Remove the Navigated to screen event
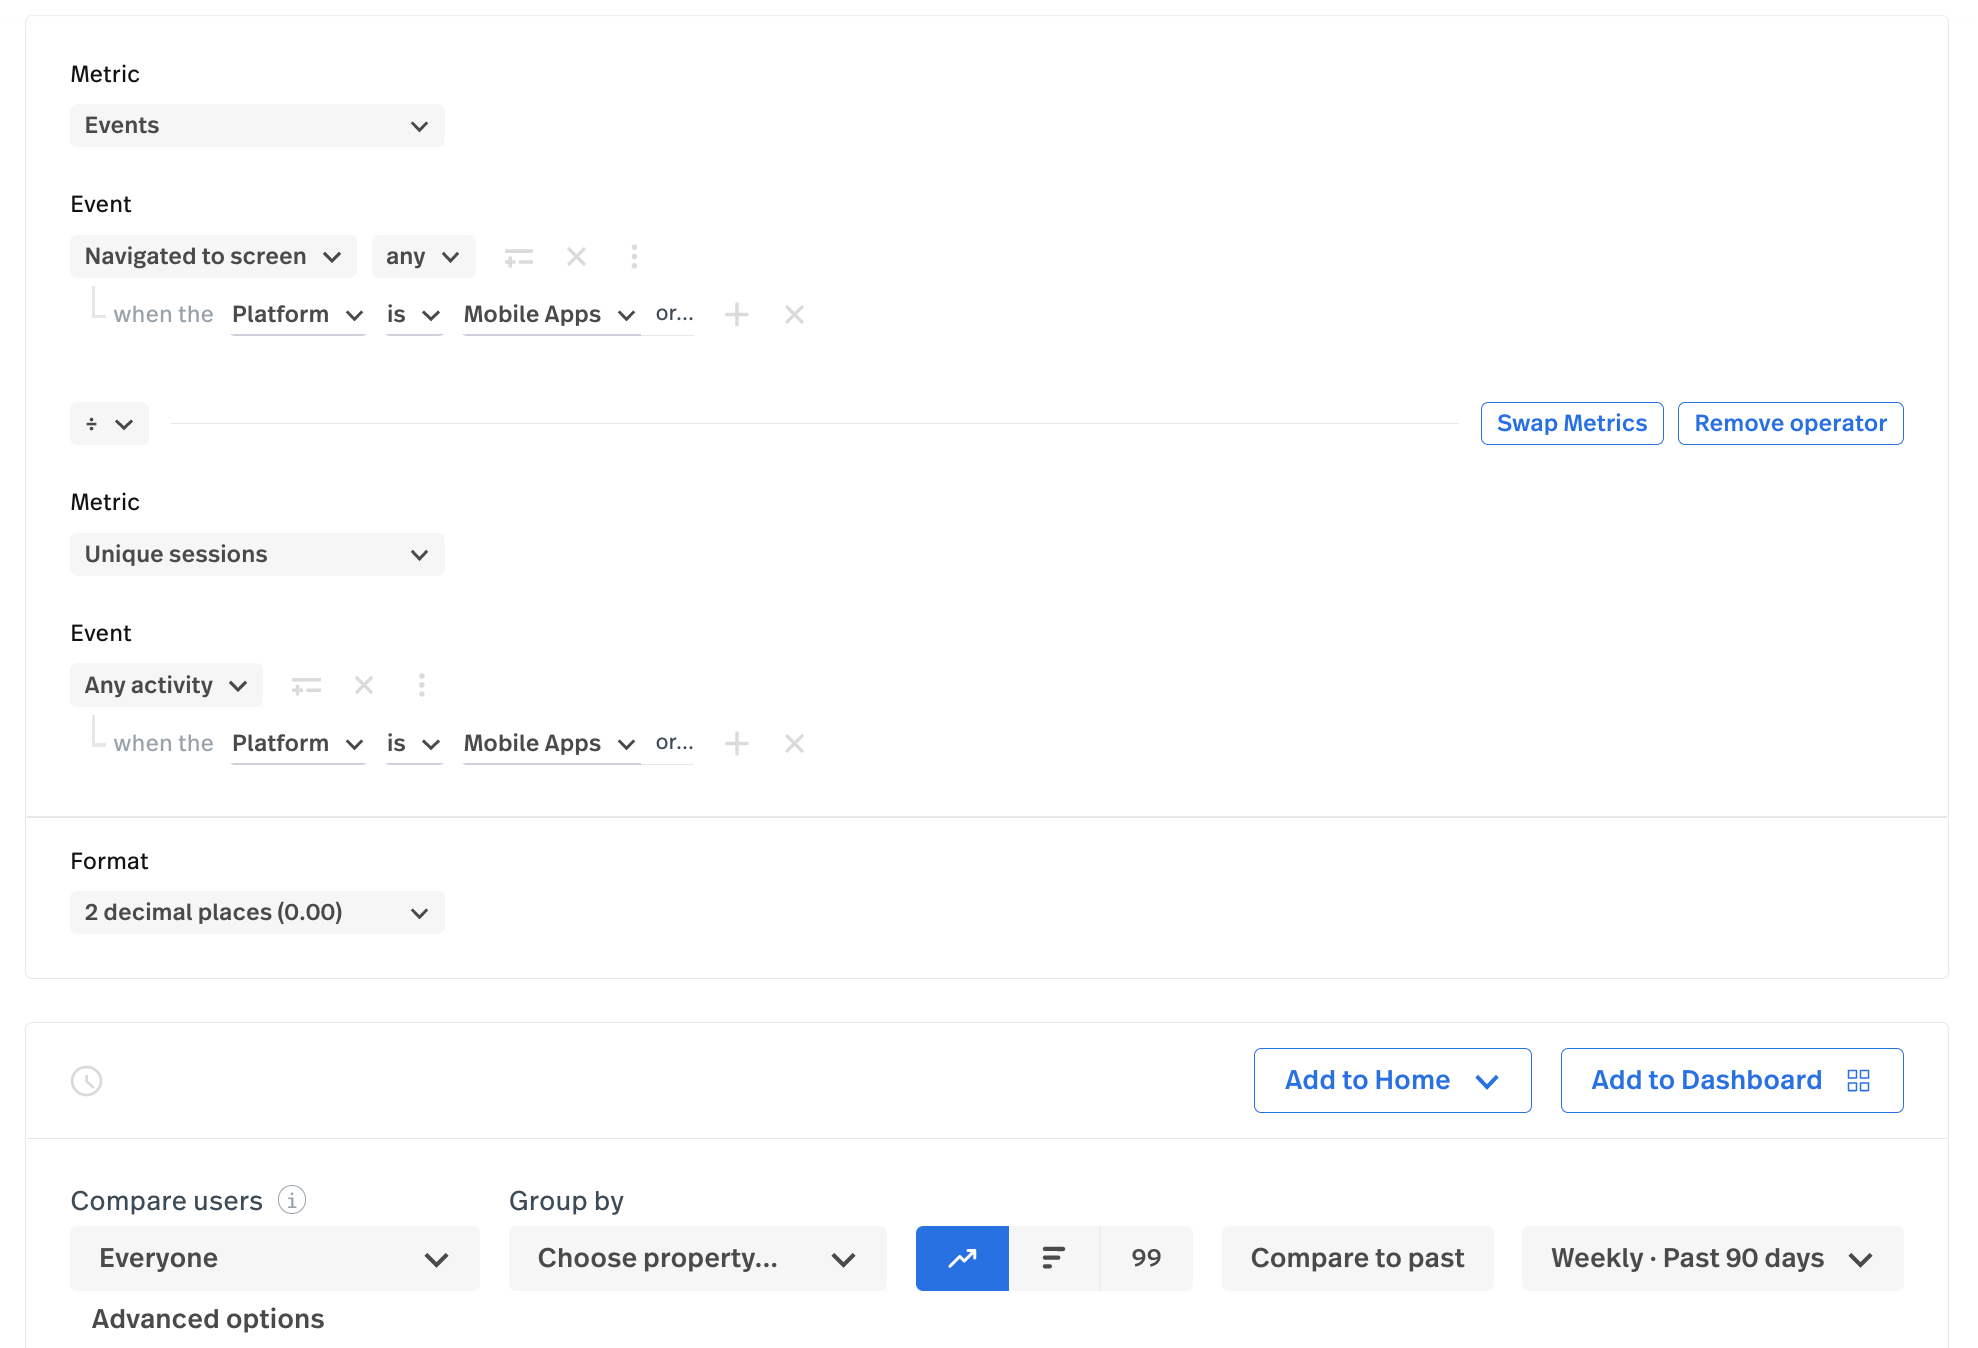This screenshot has width=1978, height=1348. coord(576,257)
